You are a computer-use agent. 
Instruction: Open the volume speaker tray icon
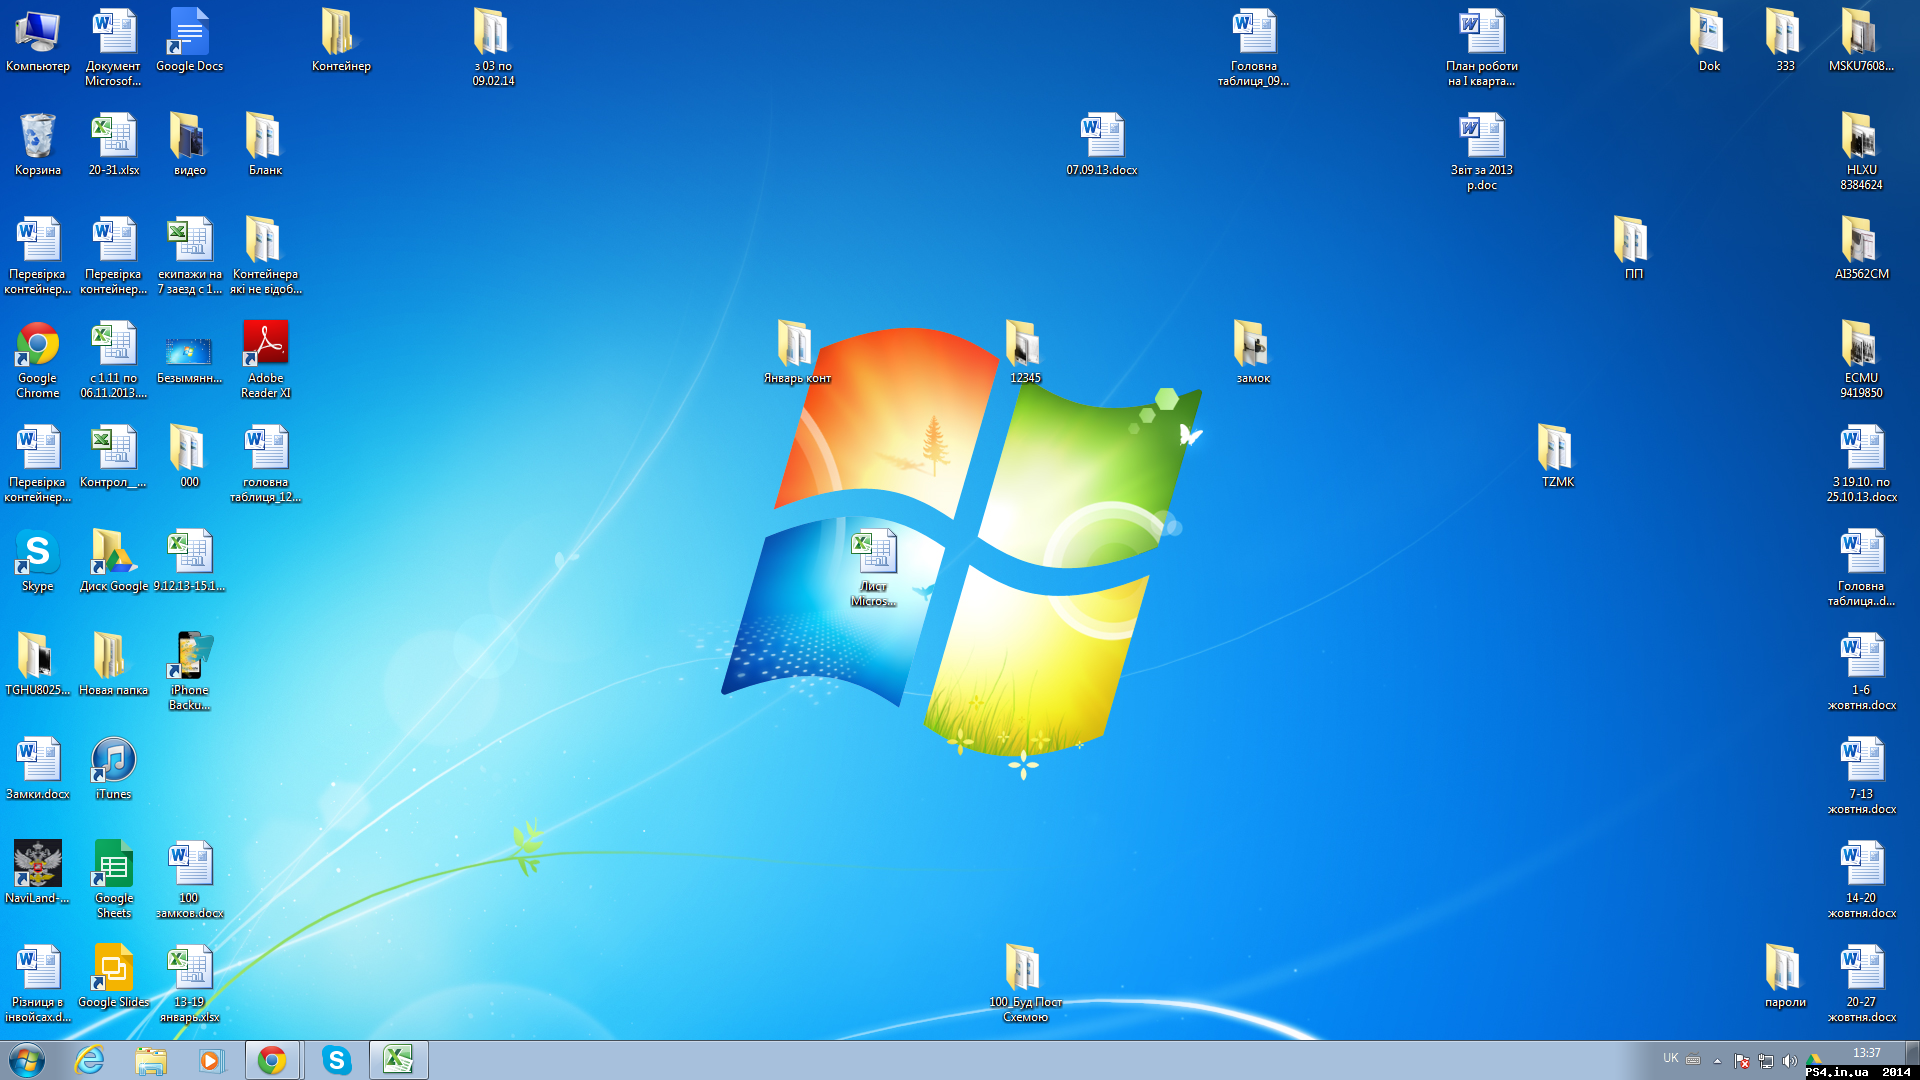pos(1789,1061)
